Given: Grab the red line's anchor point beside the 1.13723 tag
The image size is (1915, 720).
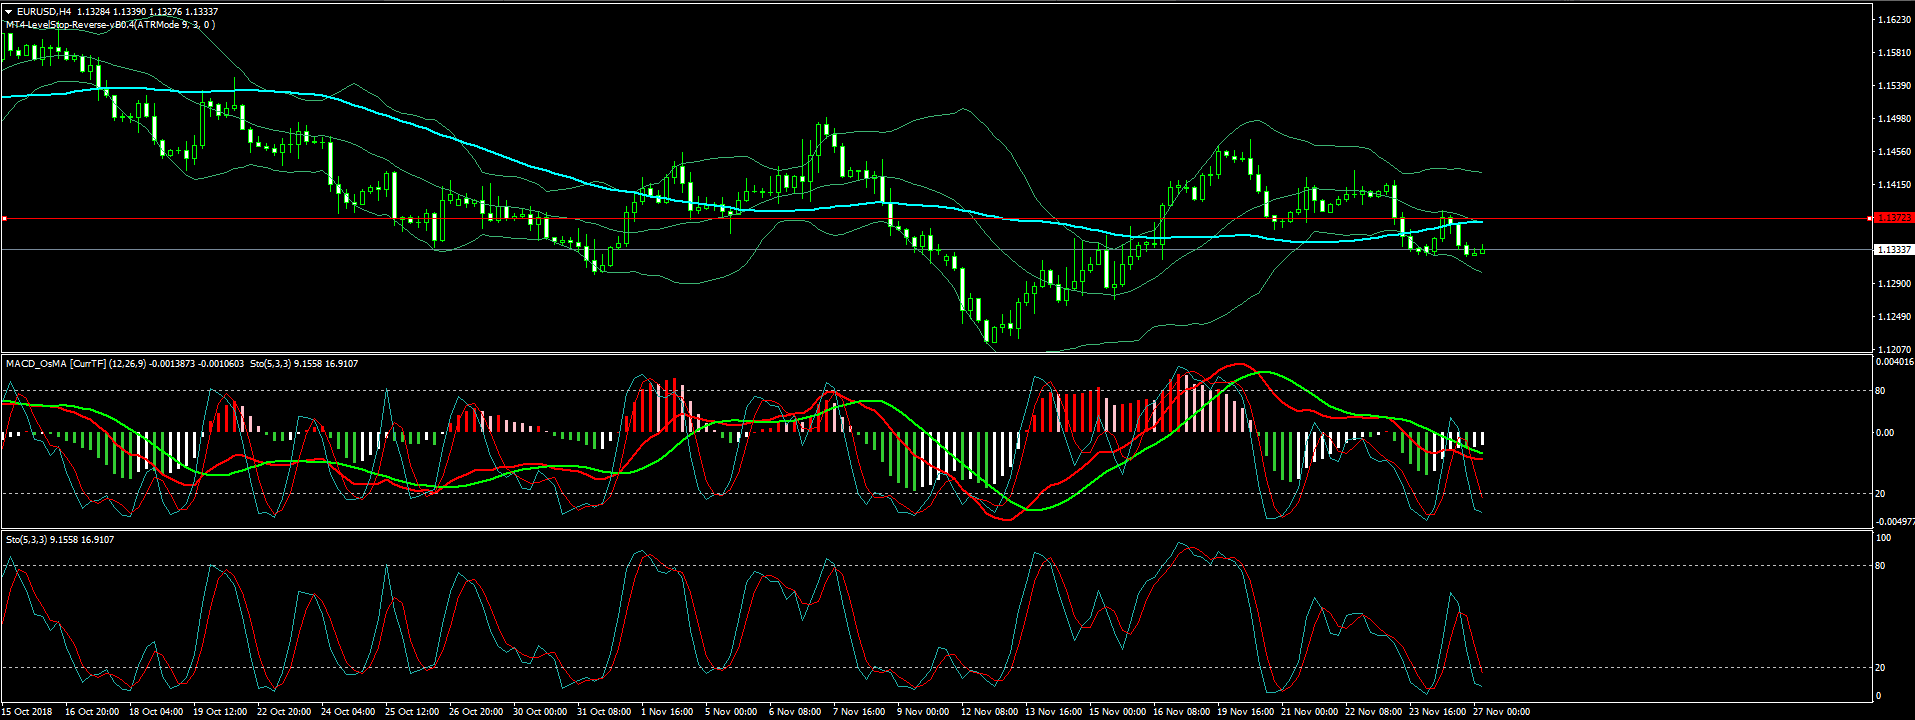Looking at the screenshot, I should coord(1870,218).
